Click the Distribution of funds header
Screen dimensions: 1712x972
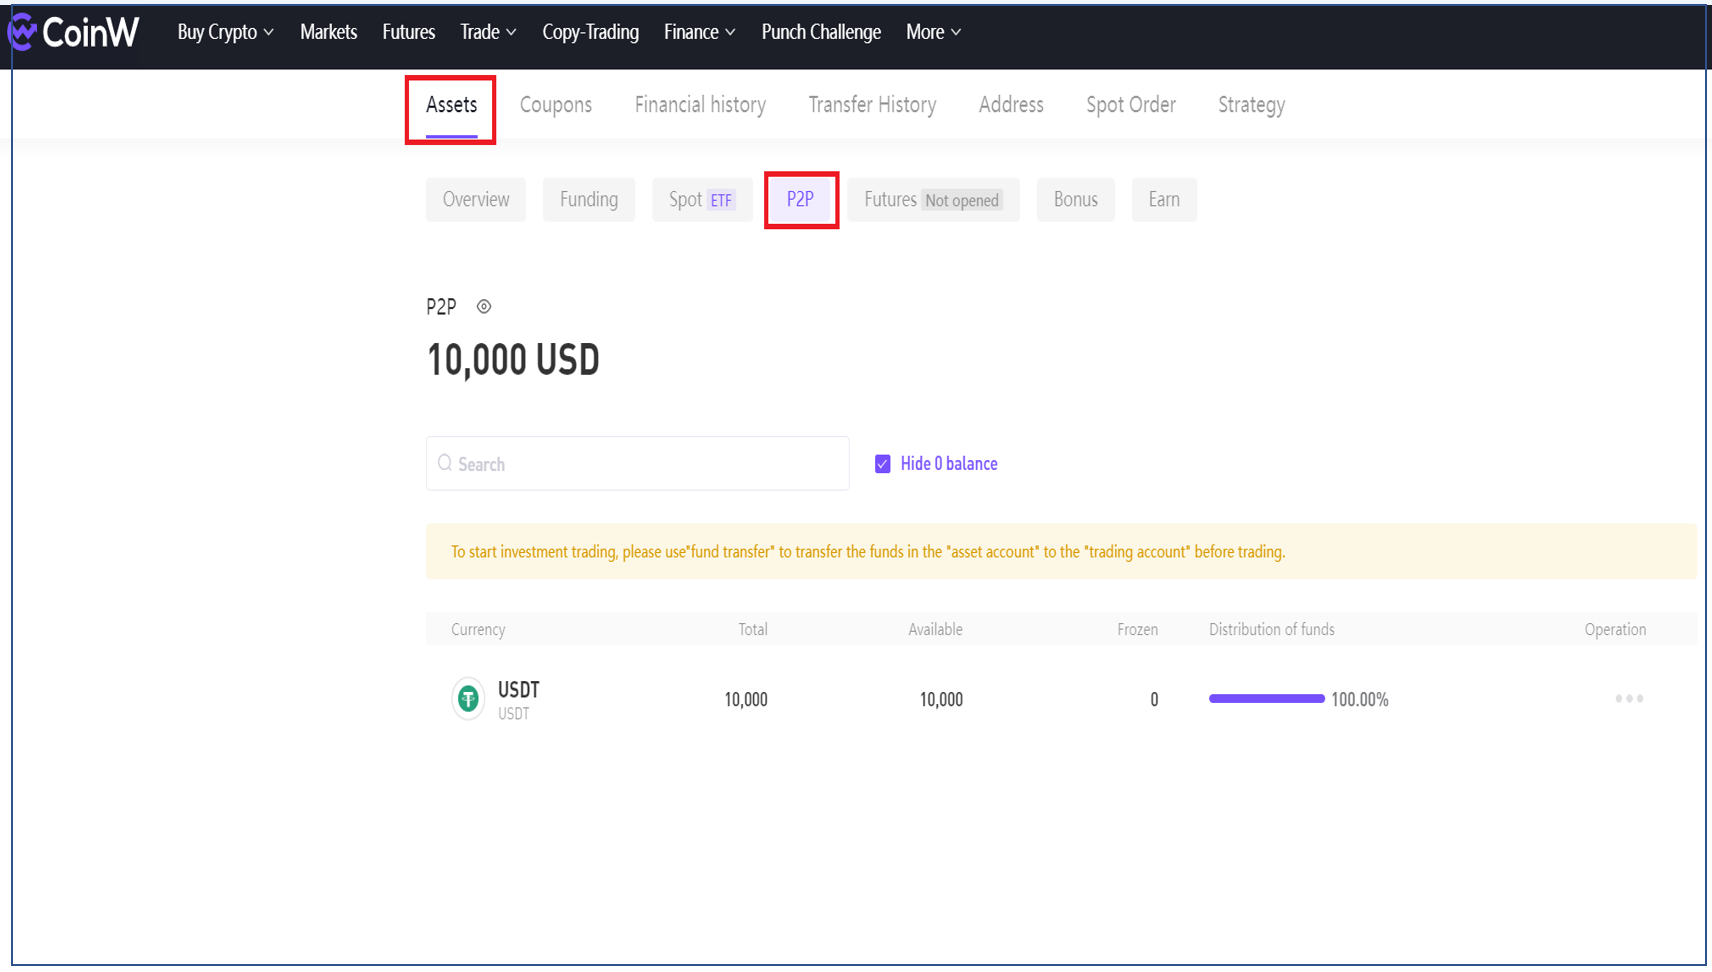tap(1272, 629)
